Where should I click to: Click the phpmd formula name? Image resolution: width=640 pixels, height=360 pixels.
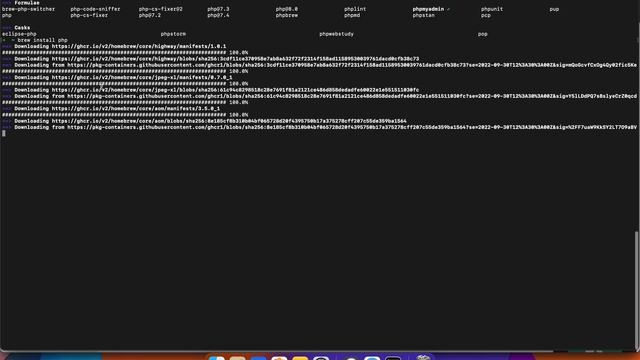point(352,16)
